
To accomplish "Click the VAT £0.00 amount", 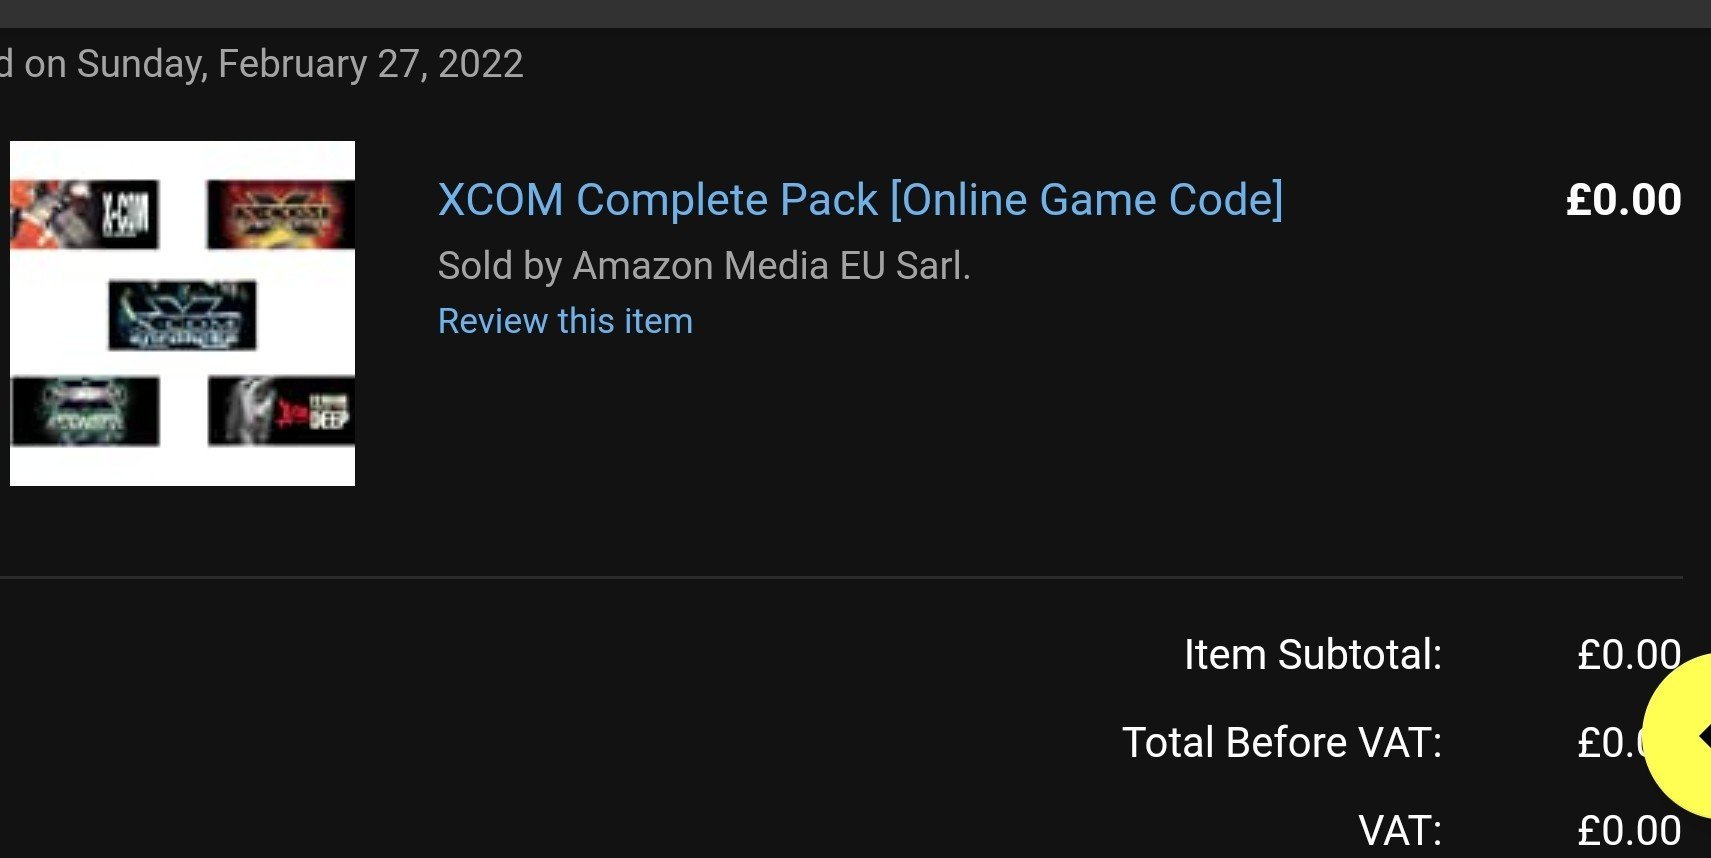I will coord(1629,830).
